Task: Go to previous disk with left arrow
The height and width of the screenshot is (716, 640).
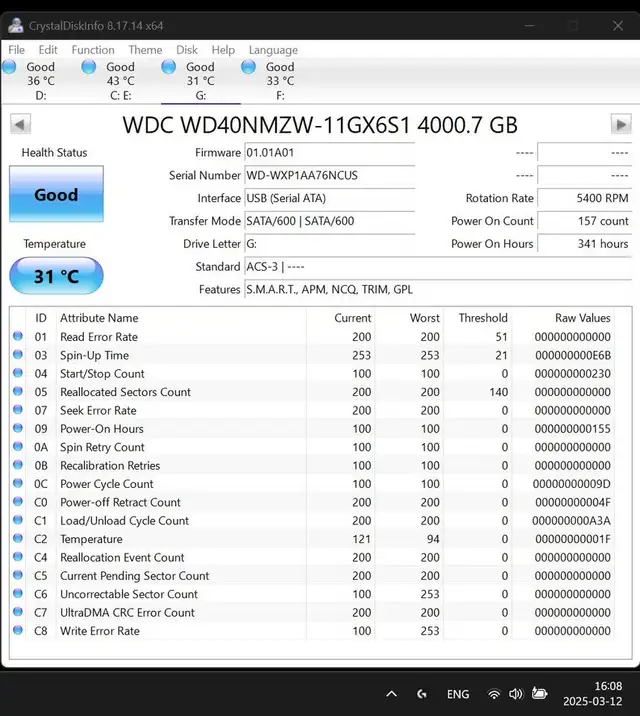Action: point(21,124)
